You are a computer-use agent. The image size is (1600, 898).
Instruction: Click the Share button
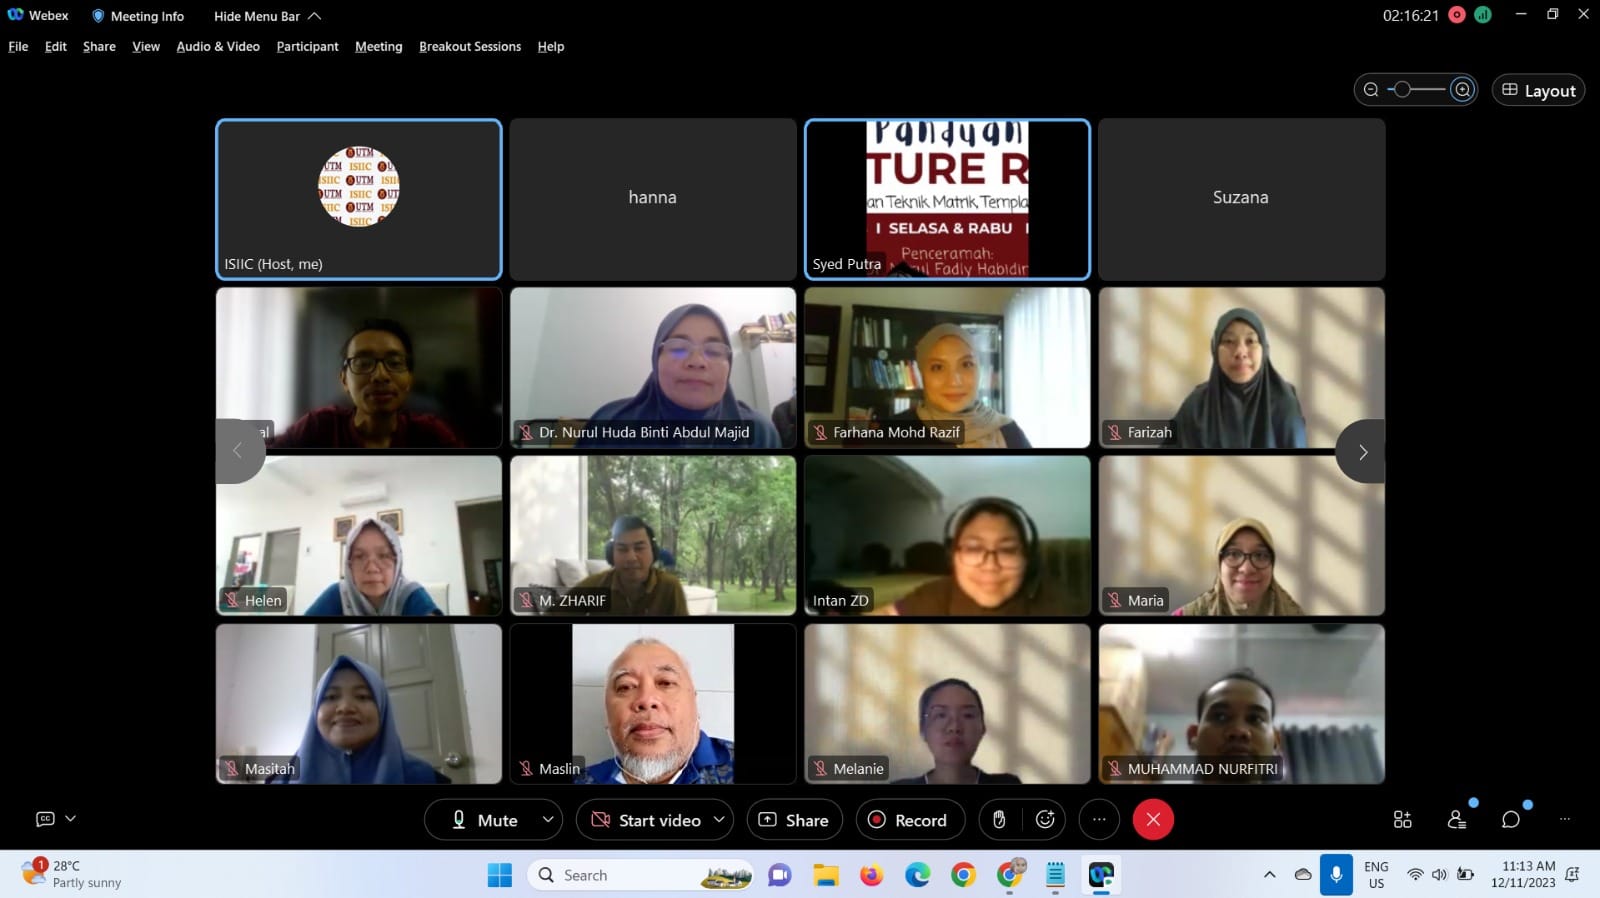tap(794, 820)
